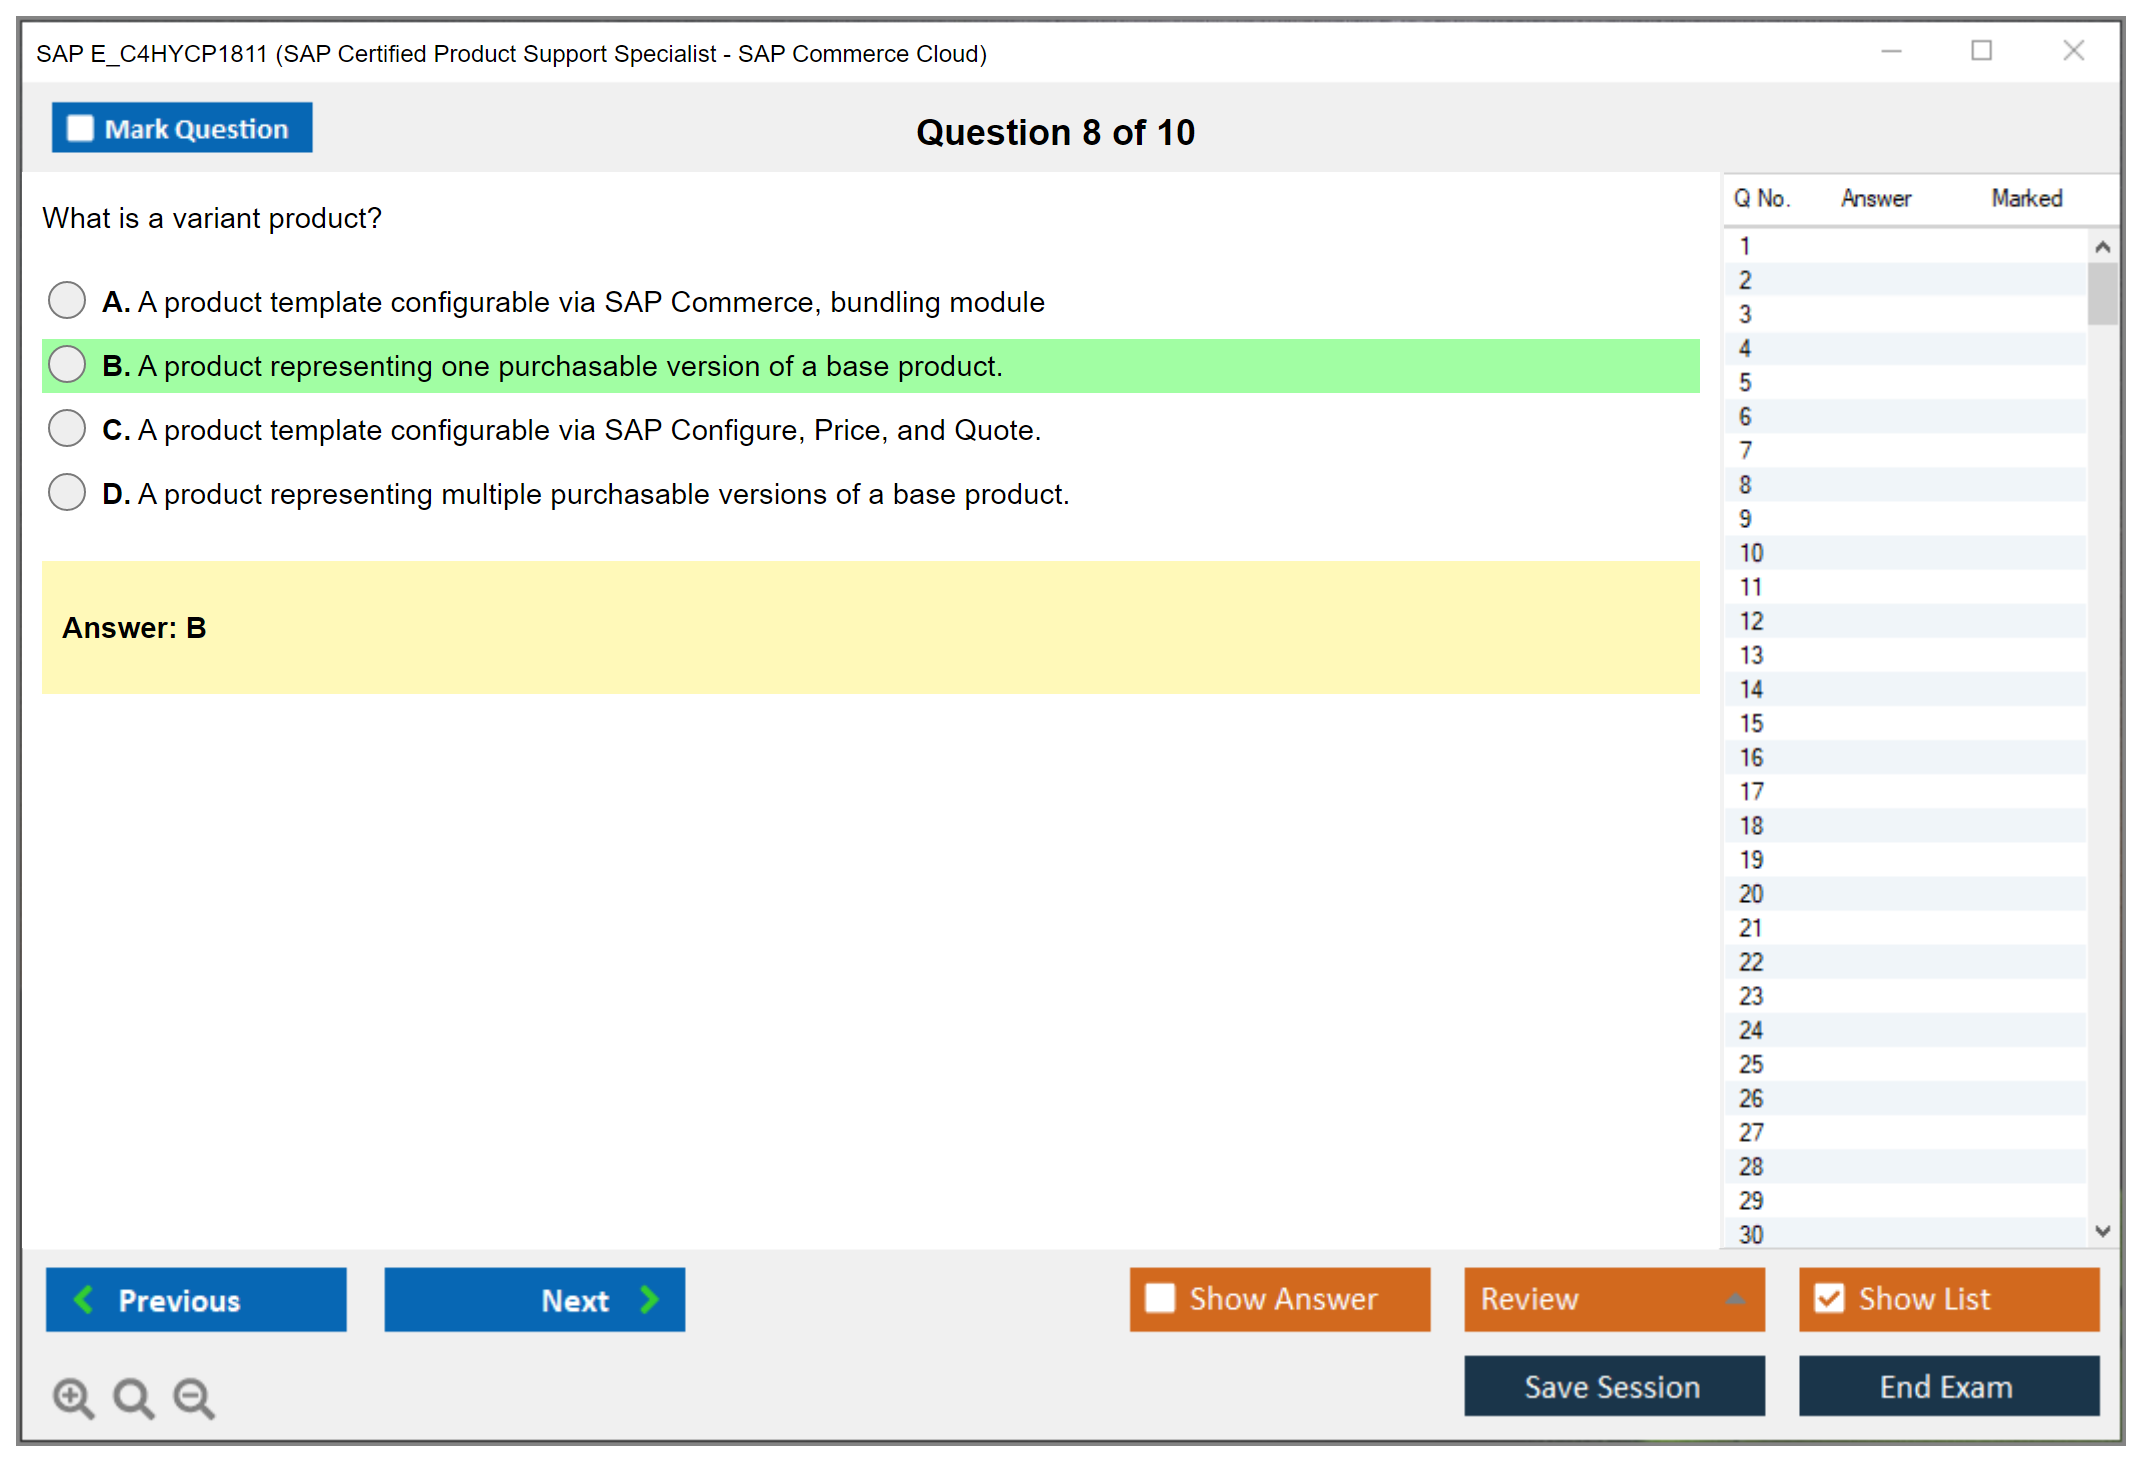This screenshot has width=2150, height=1470.
Task: Click the question list scrollbar thumb
Action: (x=2102, y=294)
